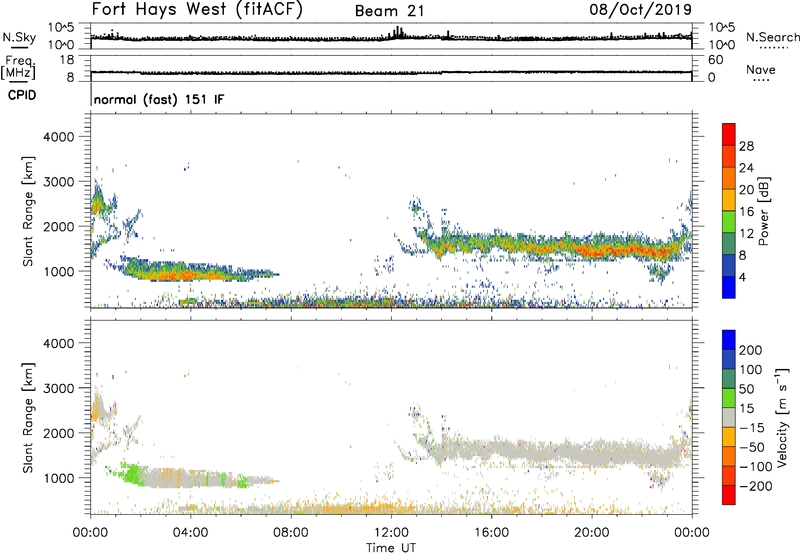Click the '12:00' time axis tick label
800x554 pixels.
click(391, 533)
